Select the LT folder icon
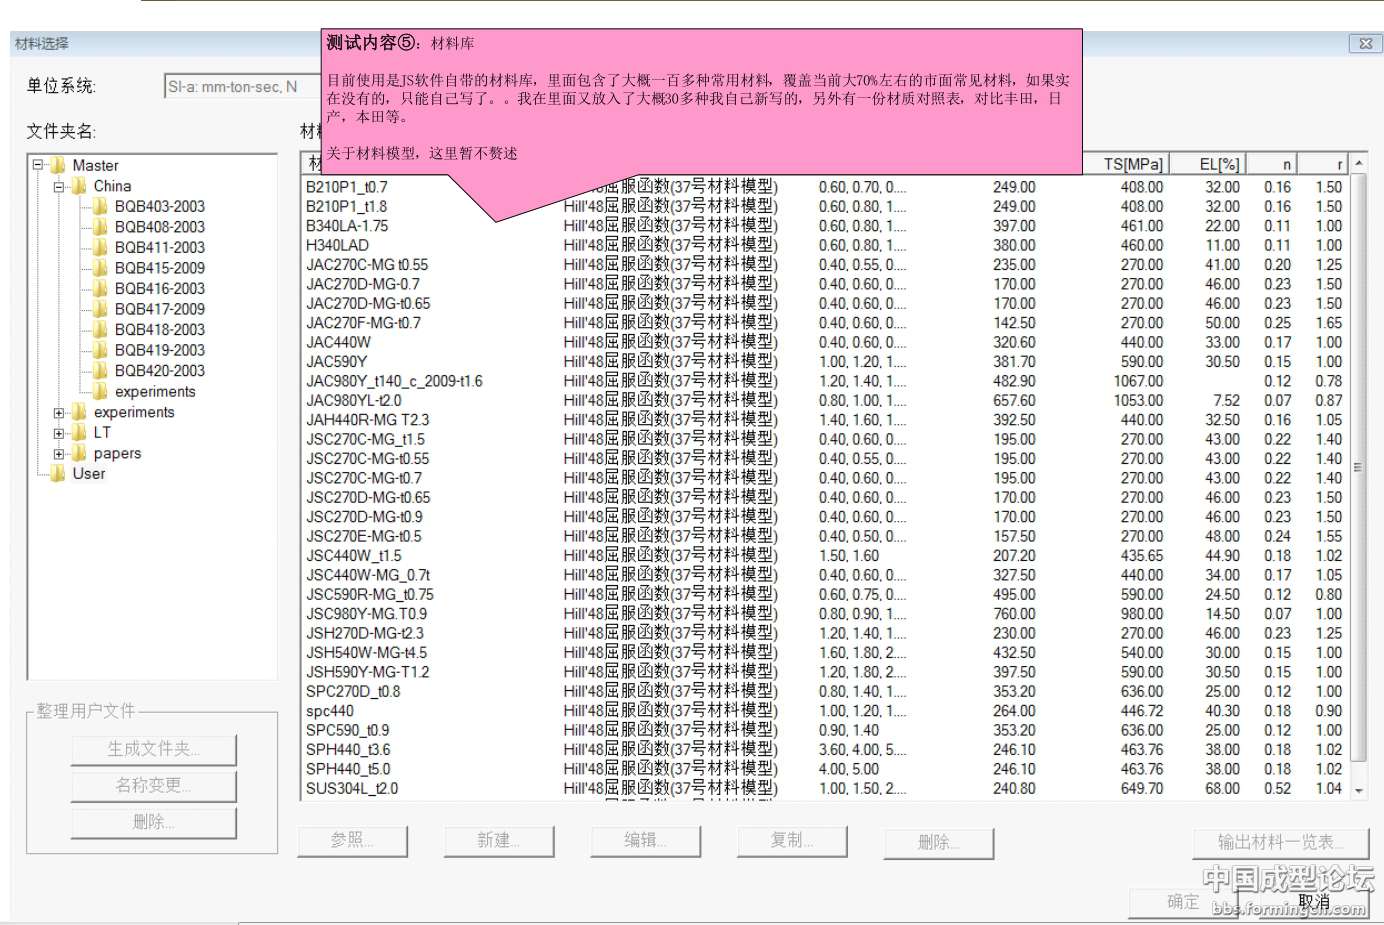1384x925 pixels. [79, 433]
